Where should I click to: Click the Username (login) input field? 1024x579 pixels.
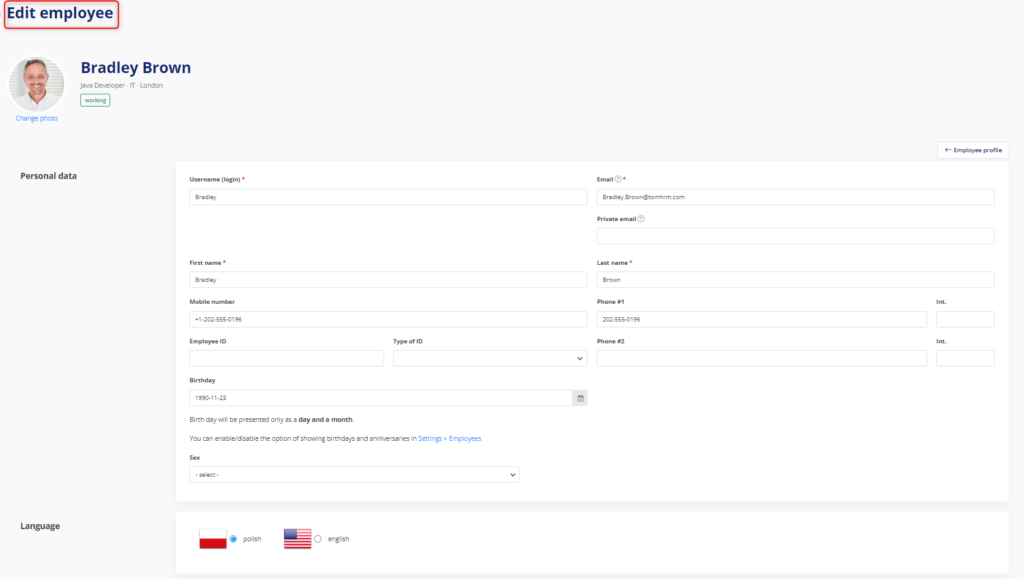(x=388, y=197)
